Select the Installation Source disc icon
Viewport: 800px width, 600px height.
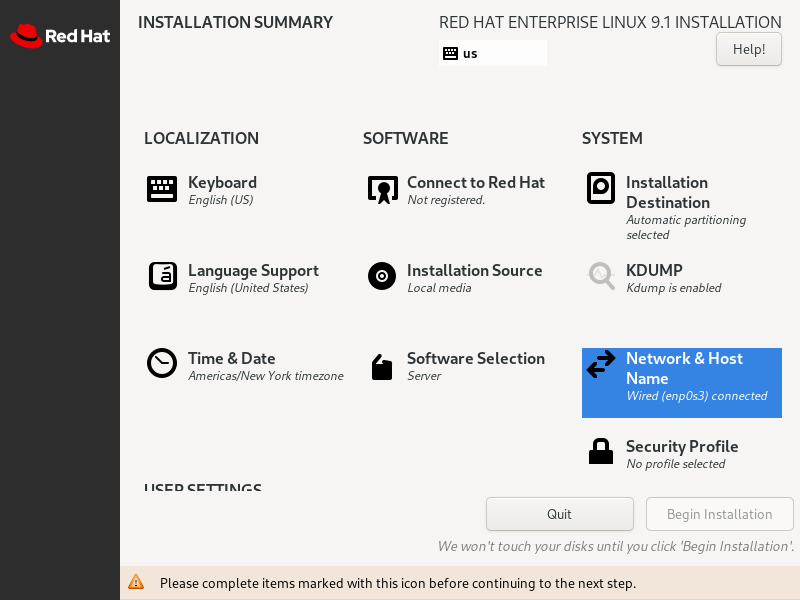pos(382,276)
